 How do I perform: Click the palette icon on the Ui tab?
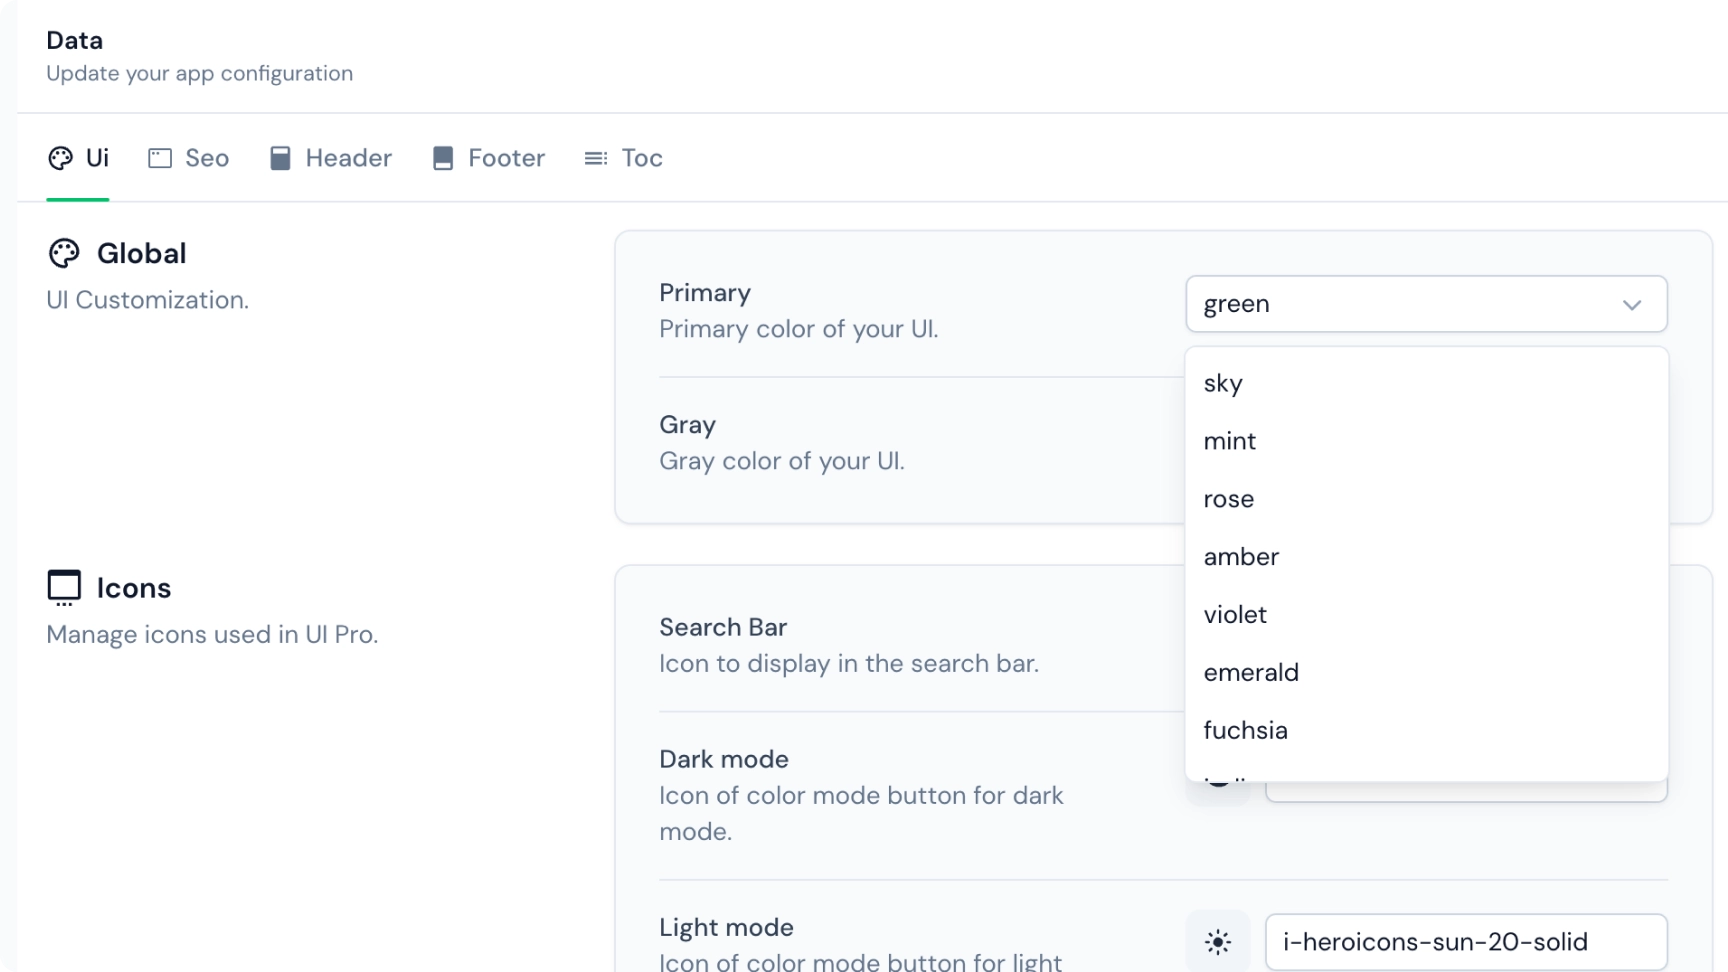60,158
